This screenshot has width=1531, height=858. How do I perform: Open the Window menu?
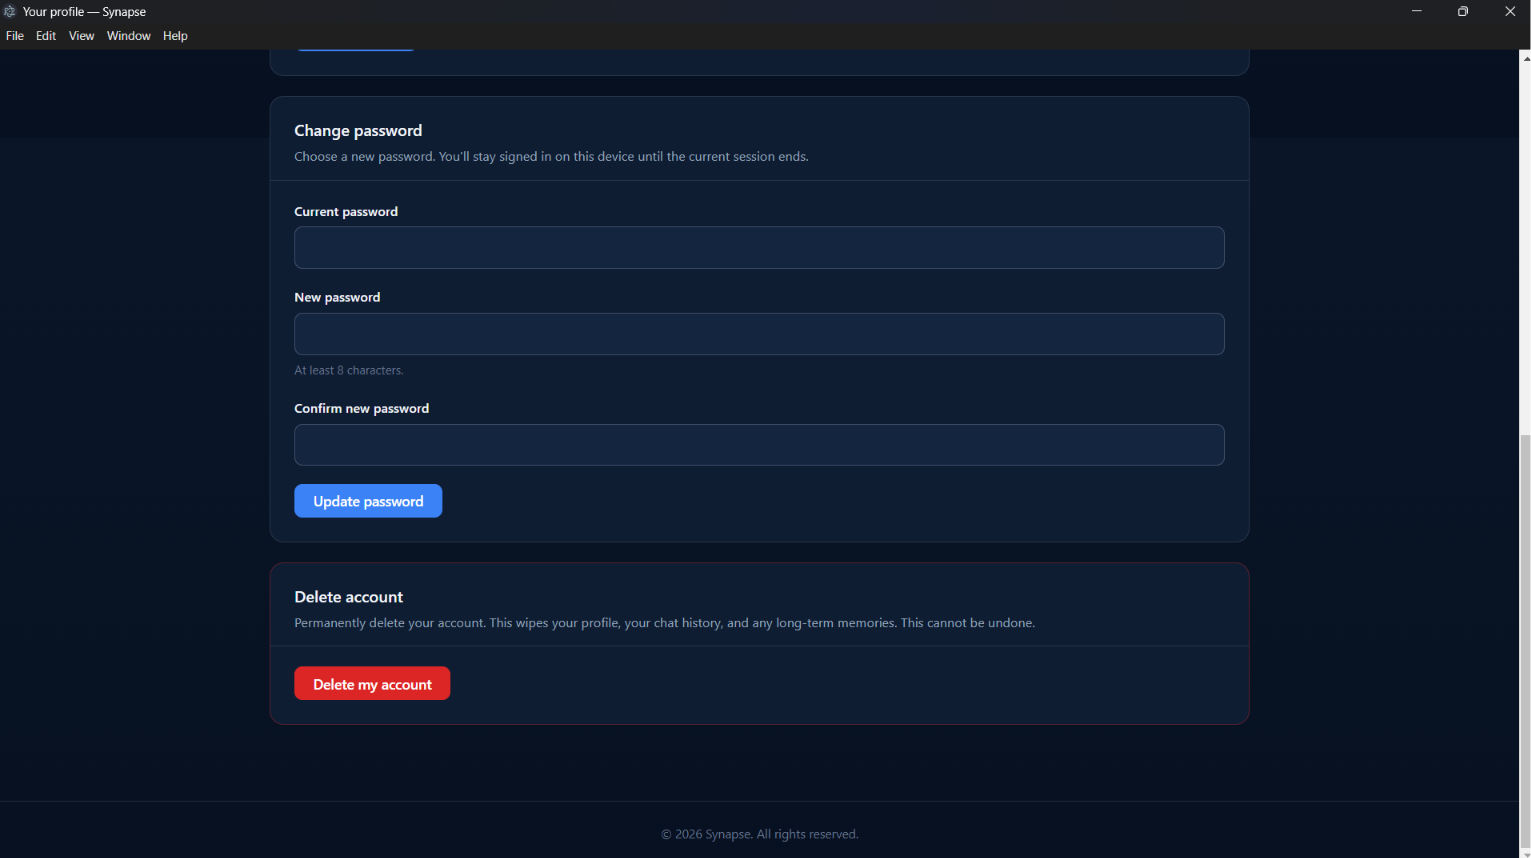coord(129,36)
